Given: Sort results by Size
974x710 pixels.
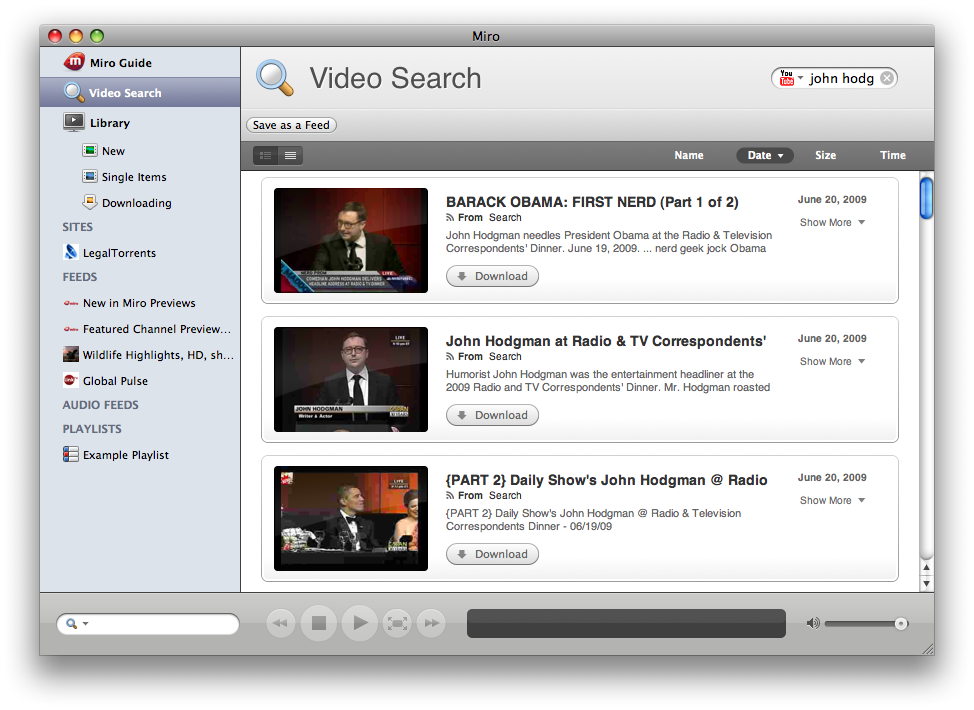Looking at the screenshot, I should click(825, 155).
